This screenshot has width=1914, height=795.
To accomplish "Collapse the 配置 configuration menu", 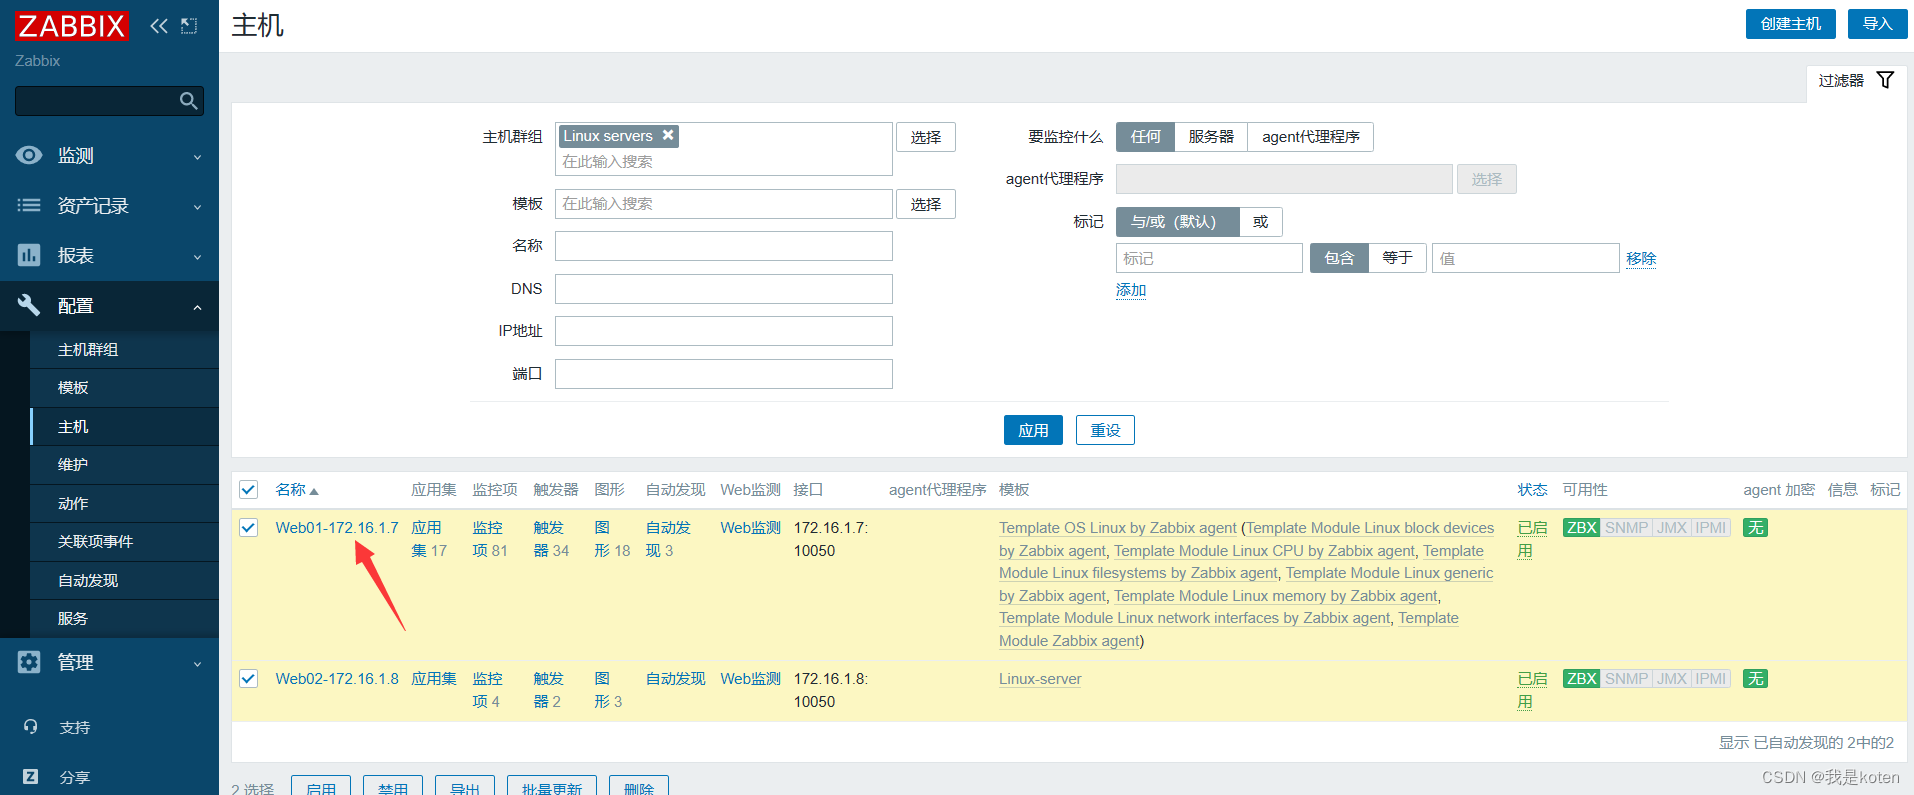I will pyautogui.click(x=108, y=306).
